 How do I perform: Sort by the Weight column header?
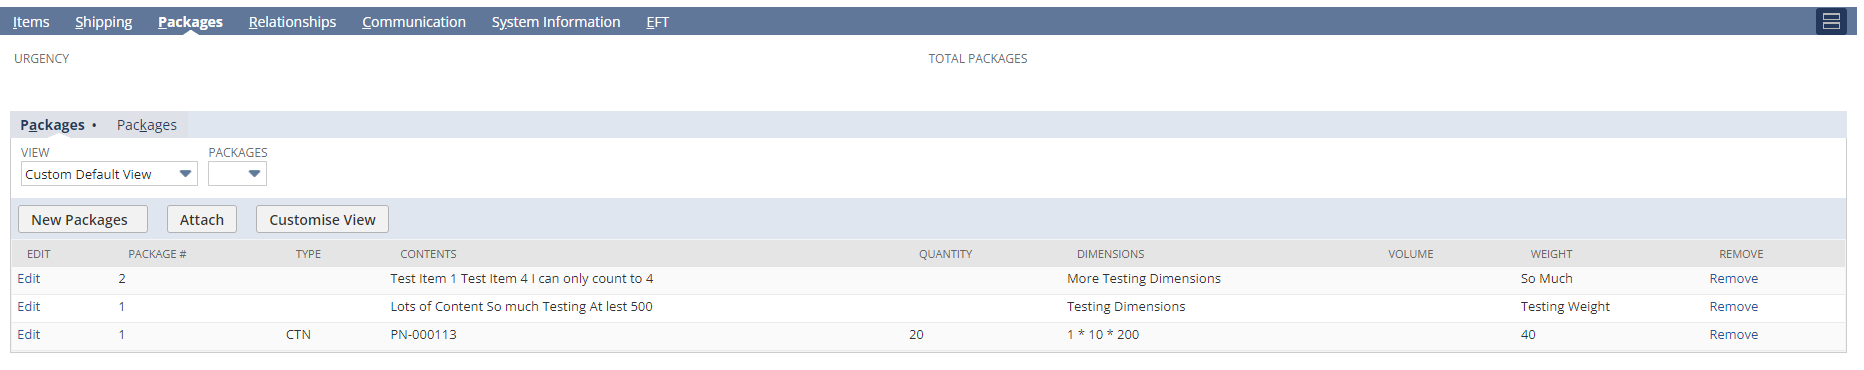tap(1551, 254)
